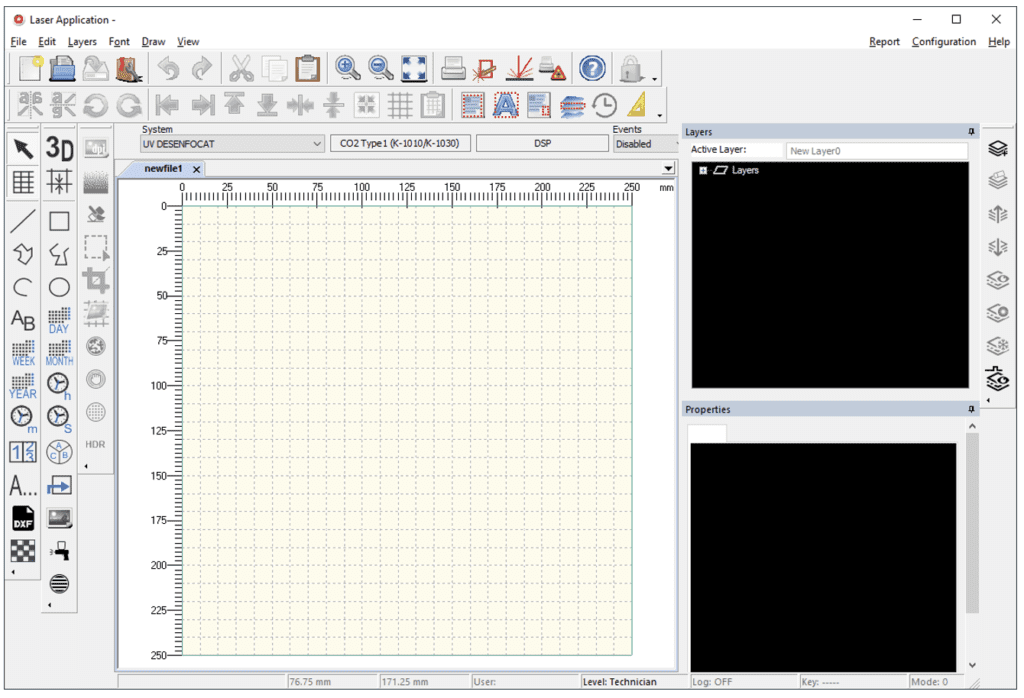Pin the Layers panel
1024x698 pixels.
click(x=971, y=132)
